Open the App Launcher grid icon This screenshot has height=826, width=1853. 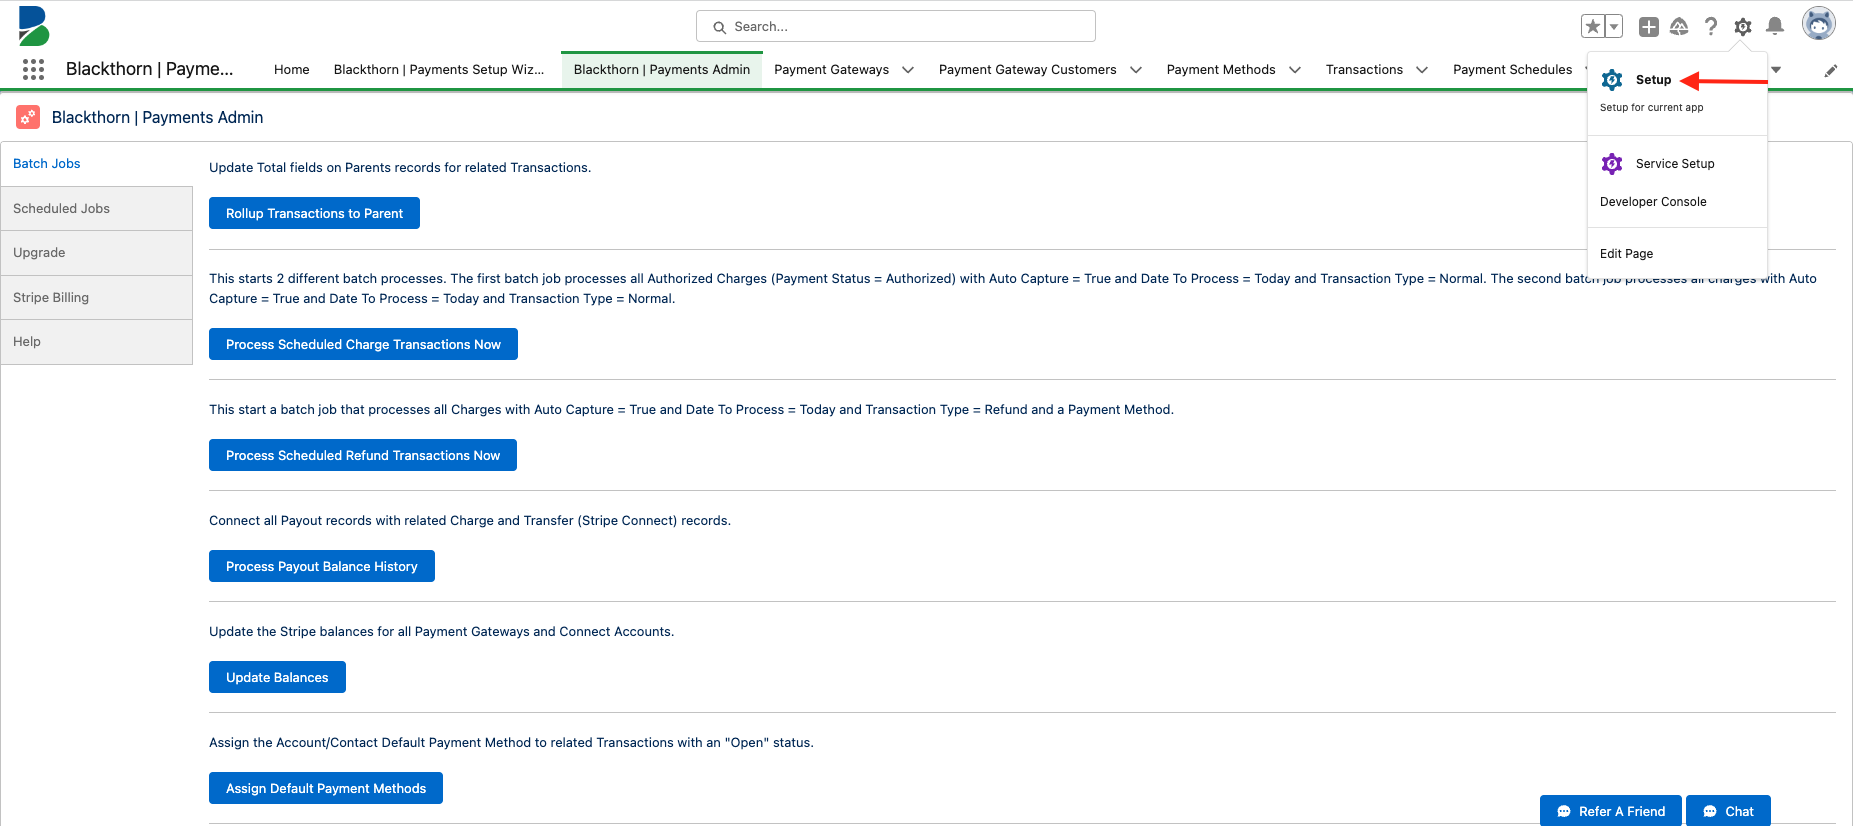pos(33,69)
